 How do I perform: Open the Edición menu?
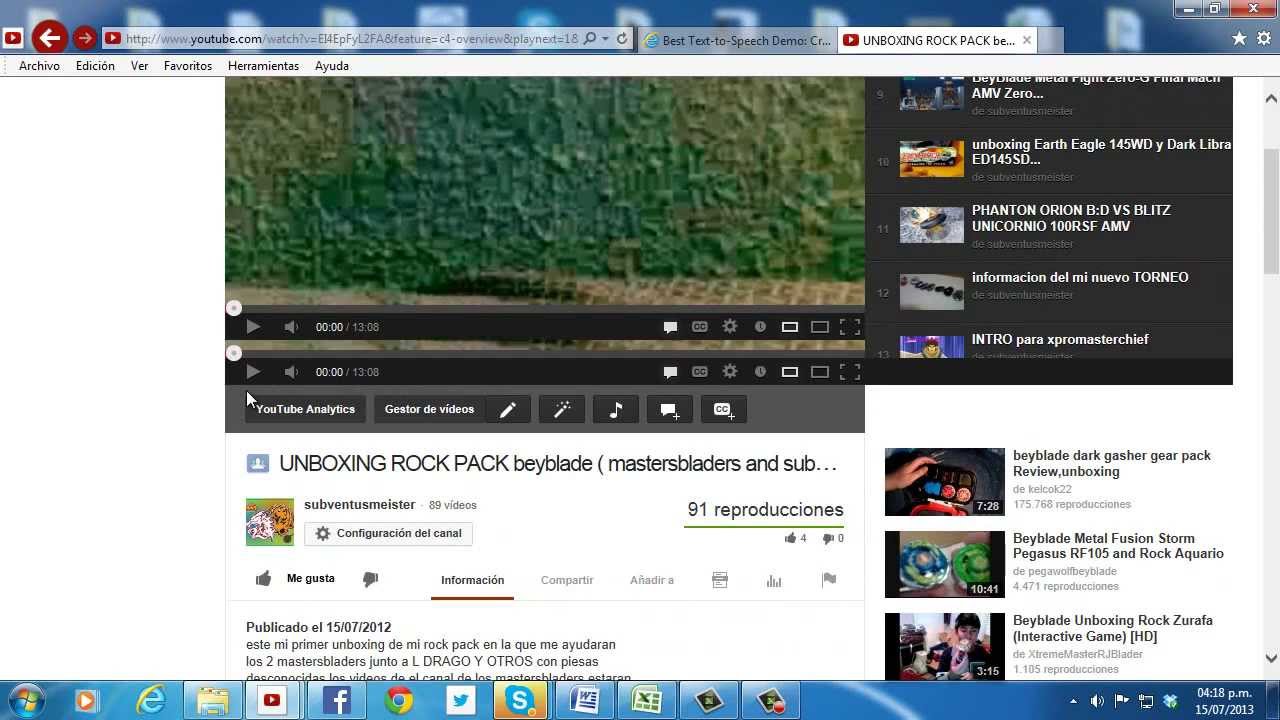pos(95,66)
